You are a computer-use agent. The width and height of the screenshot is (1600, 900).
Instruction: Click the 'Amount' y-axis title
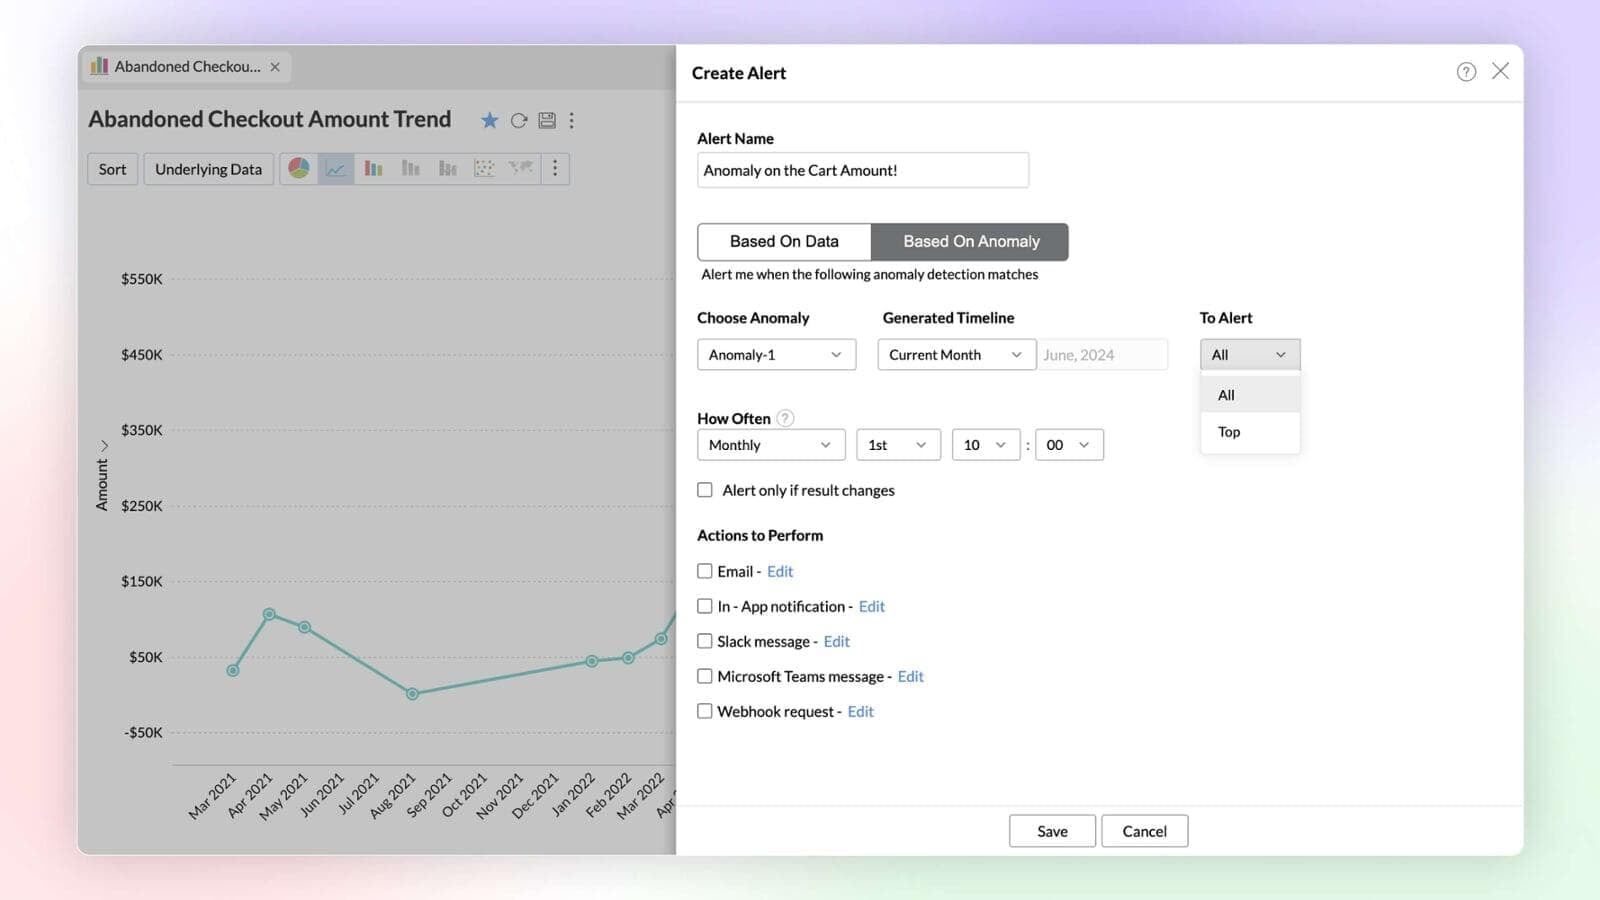(102, 485)
